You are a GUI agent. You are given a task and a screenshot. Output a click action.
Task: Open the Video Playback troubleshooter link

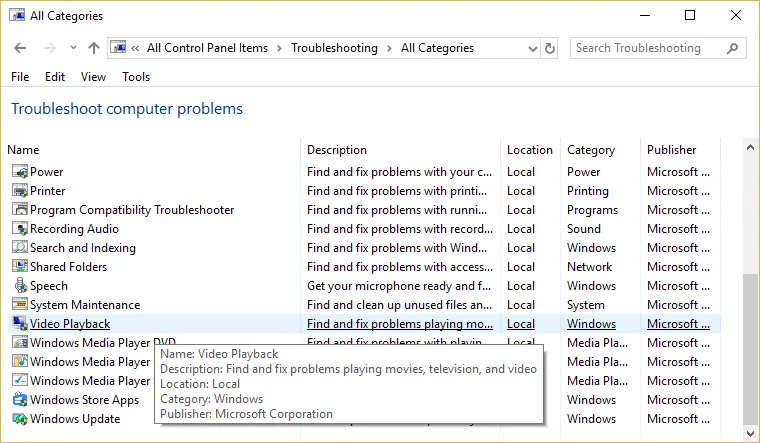point(70,324)
